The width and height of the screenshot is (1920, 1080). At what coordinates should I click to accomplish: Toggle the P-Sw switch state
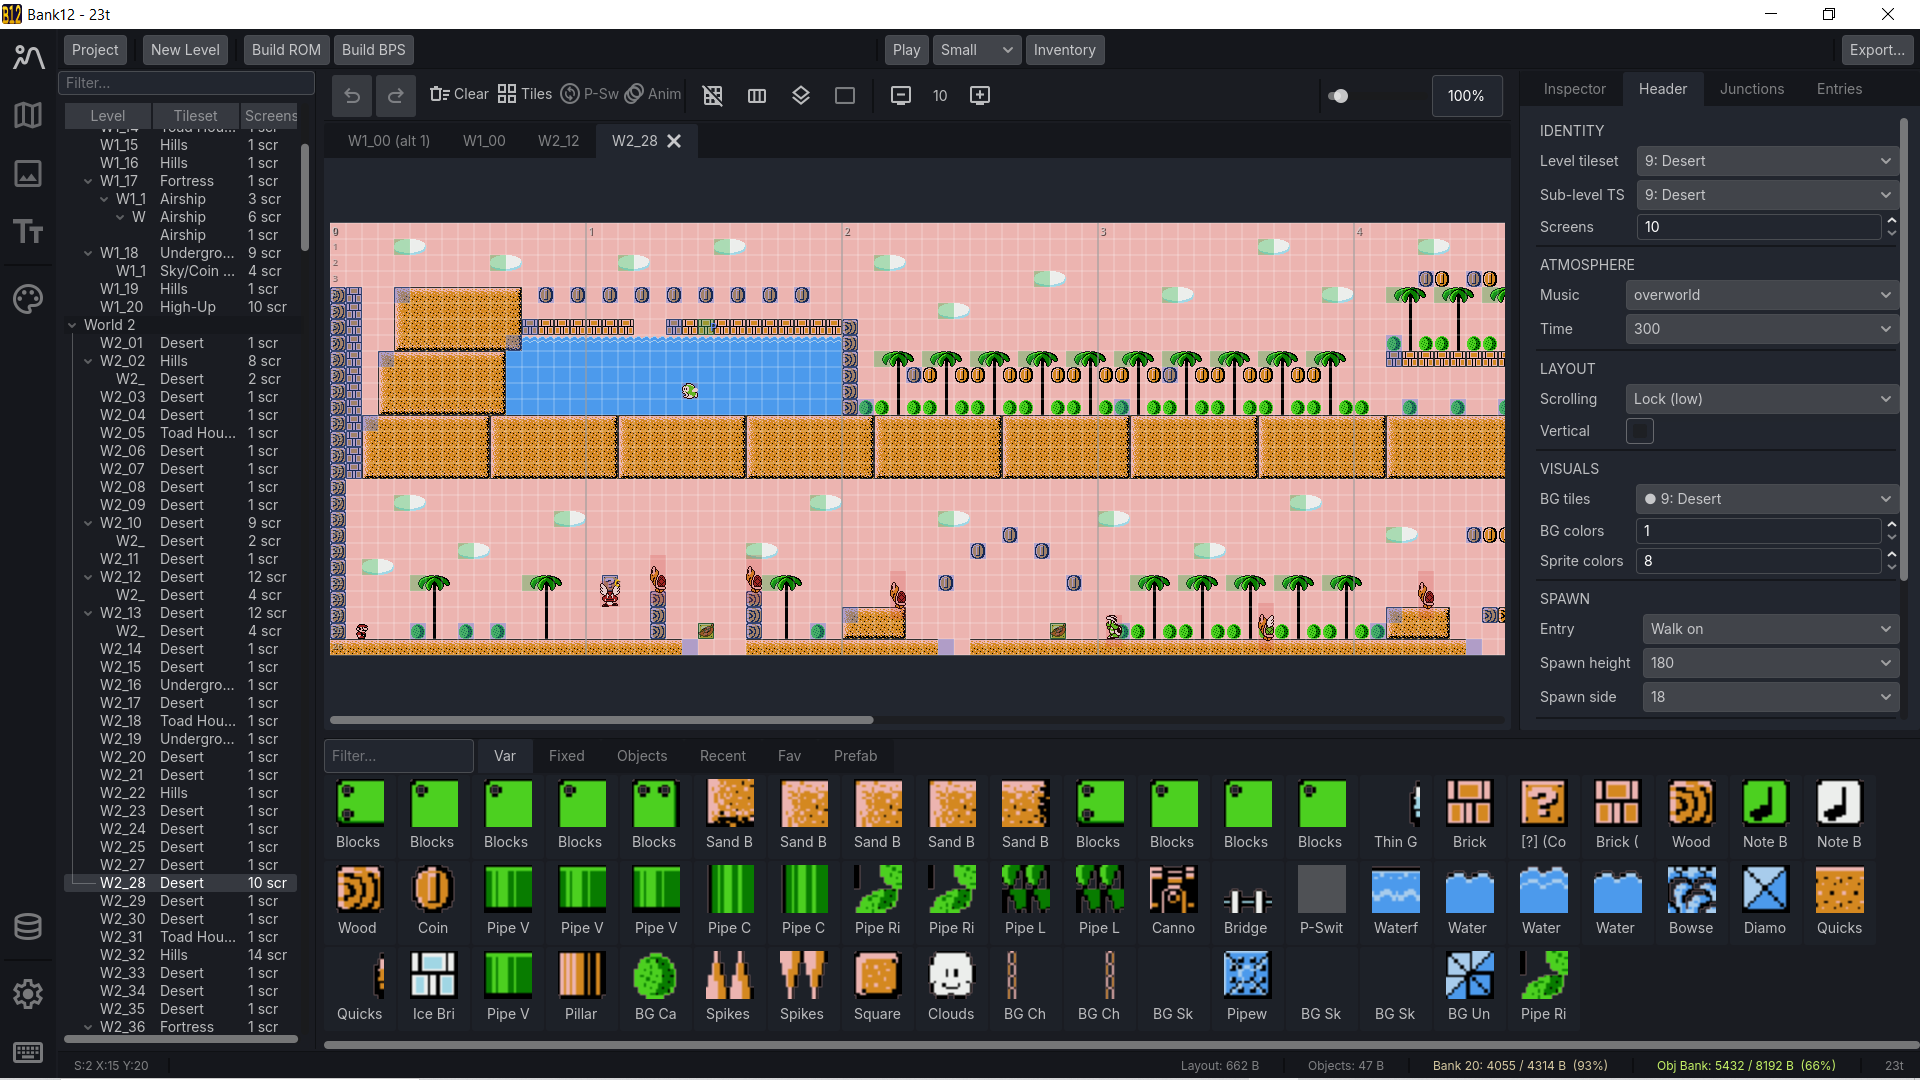[x=589, y=94]
